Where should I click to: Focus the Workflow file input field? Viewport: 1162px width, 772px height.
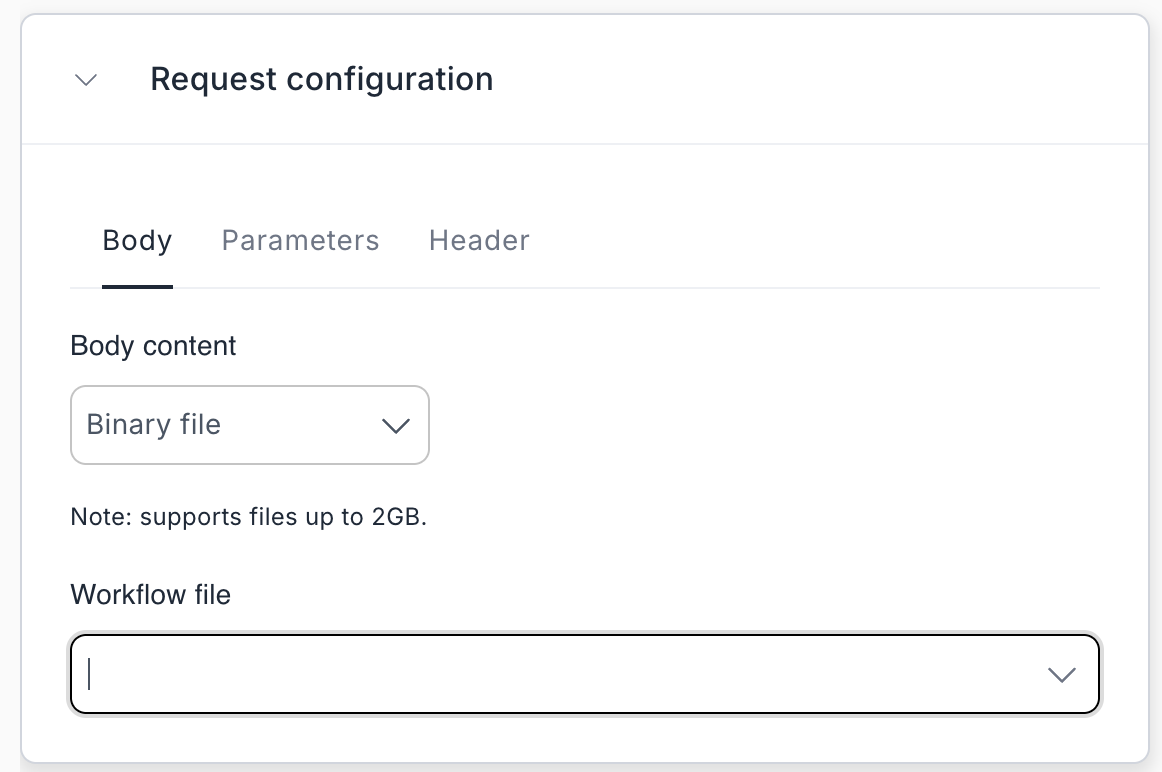(540, 674)
